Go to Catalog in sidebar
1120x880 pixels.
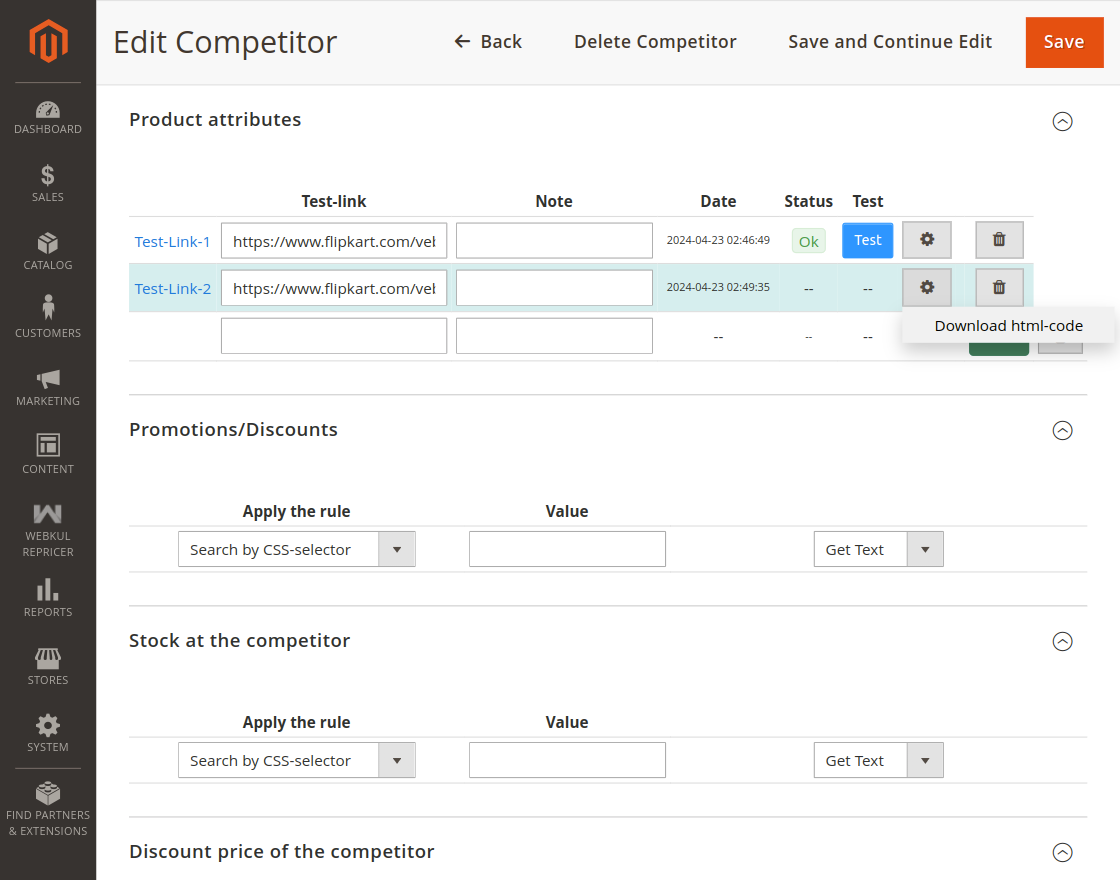[48, 251]
